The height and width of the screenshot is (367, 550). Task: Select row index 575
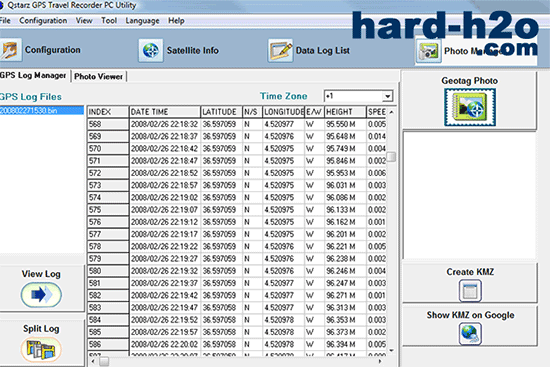pos(108,210)
